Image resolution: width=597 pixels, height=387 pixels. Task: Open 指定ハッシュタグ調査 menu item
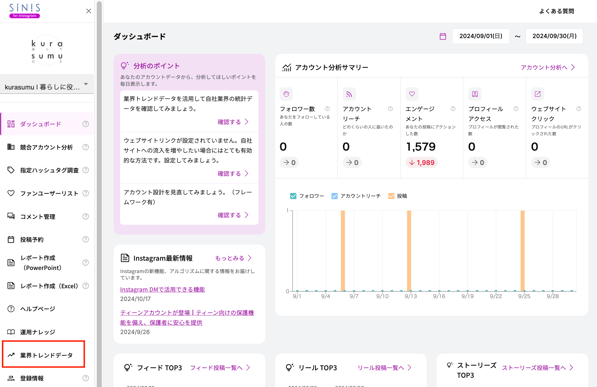[x=46, y=170]
